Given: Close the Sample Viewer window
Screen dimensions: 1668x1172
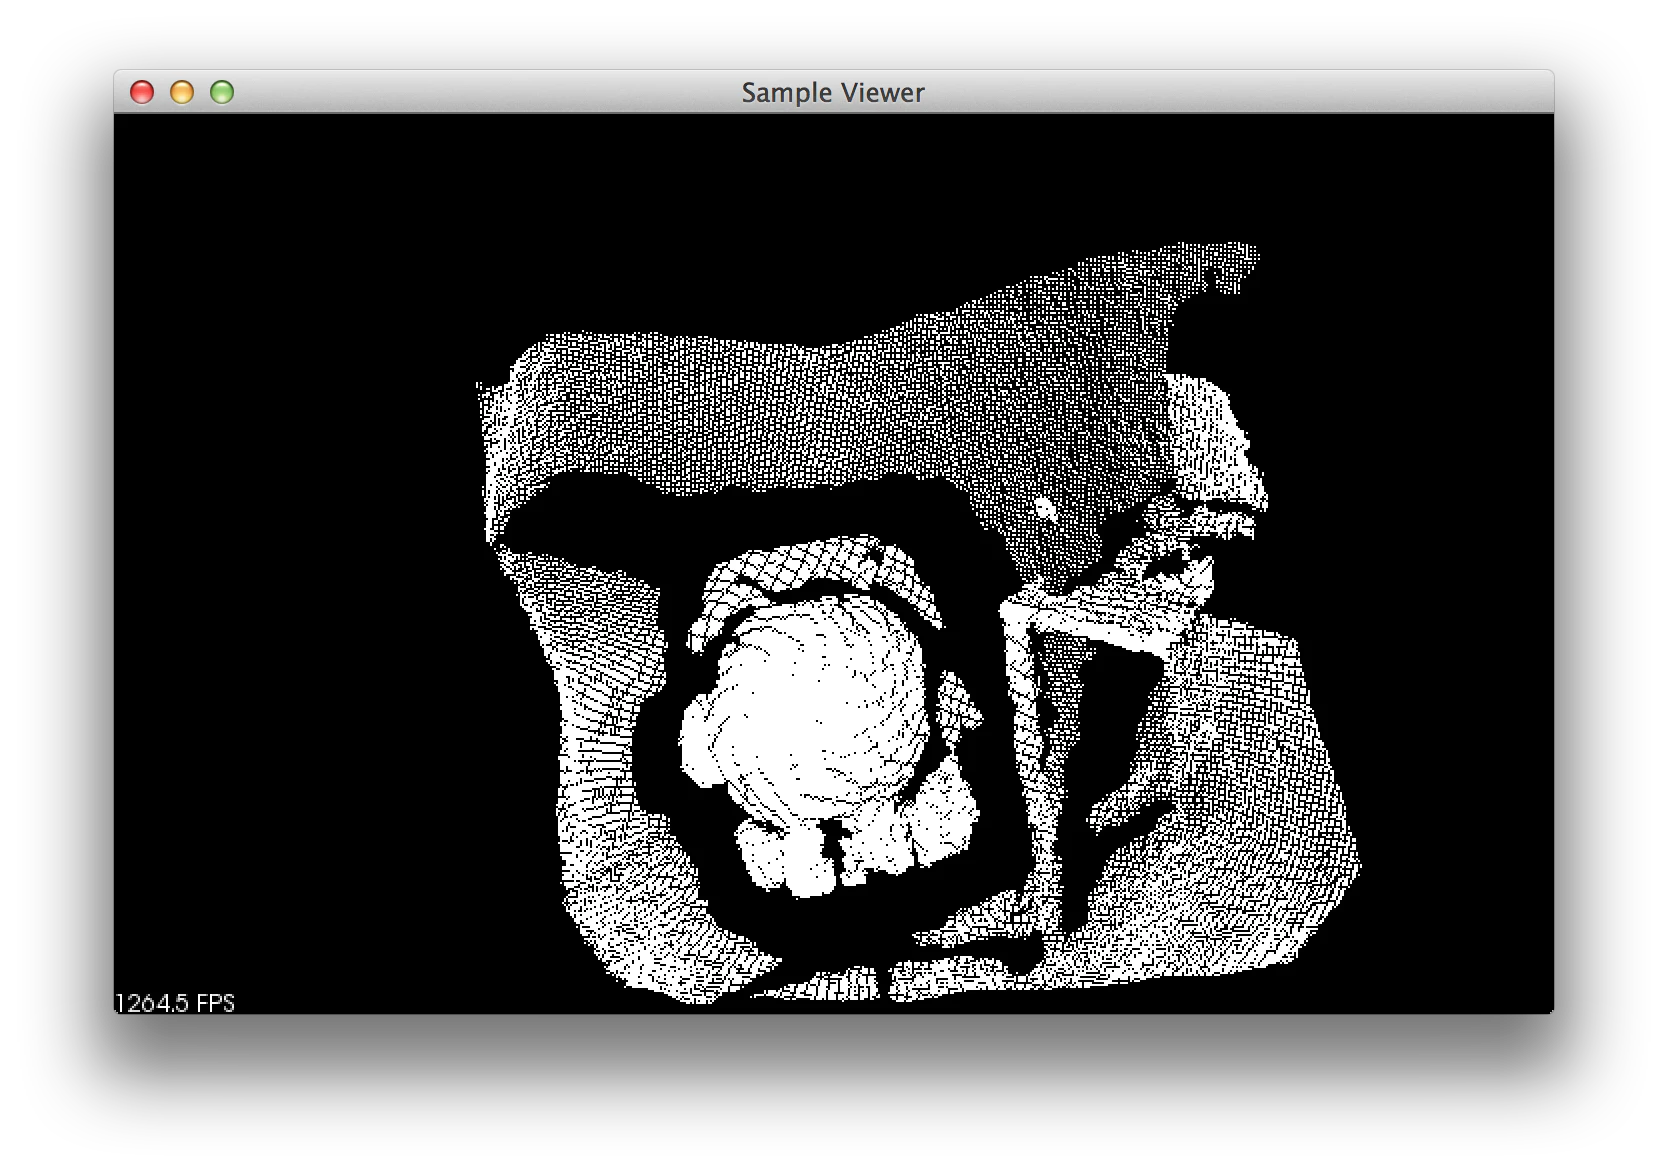Looking at the screenshot, I should pos(142,92).
